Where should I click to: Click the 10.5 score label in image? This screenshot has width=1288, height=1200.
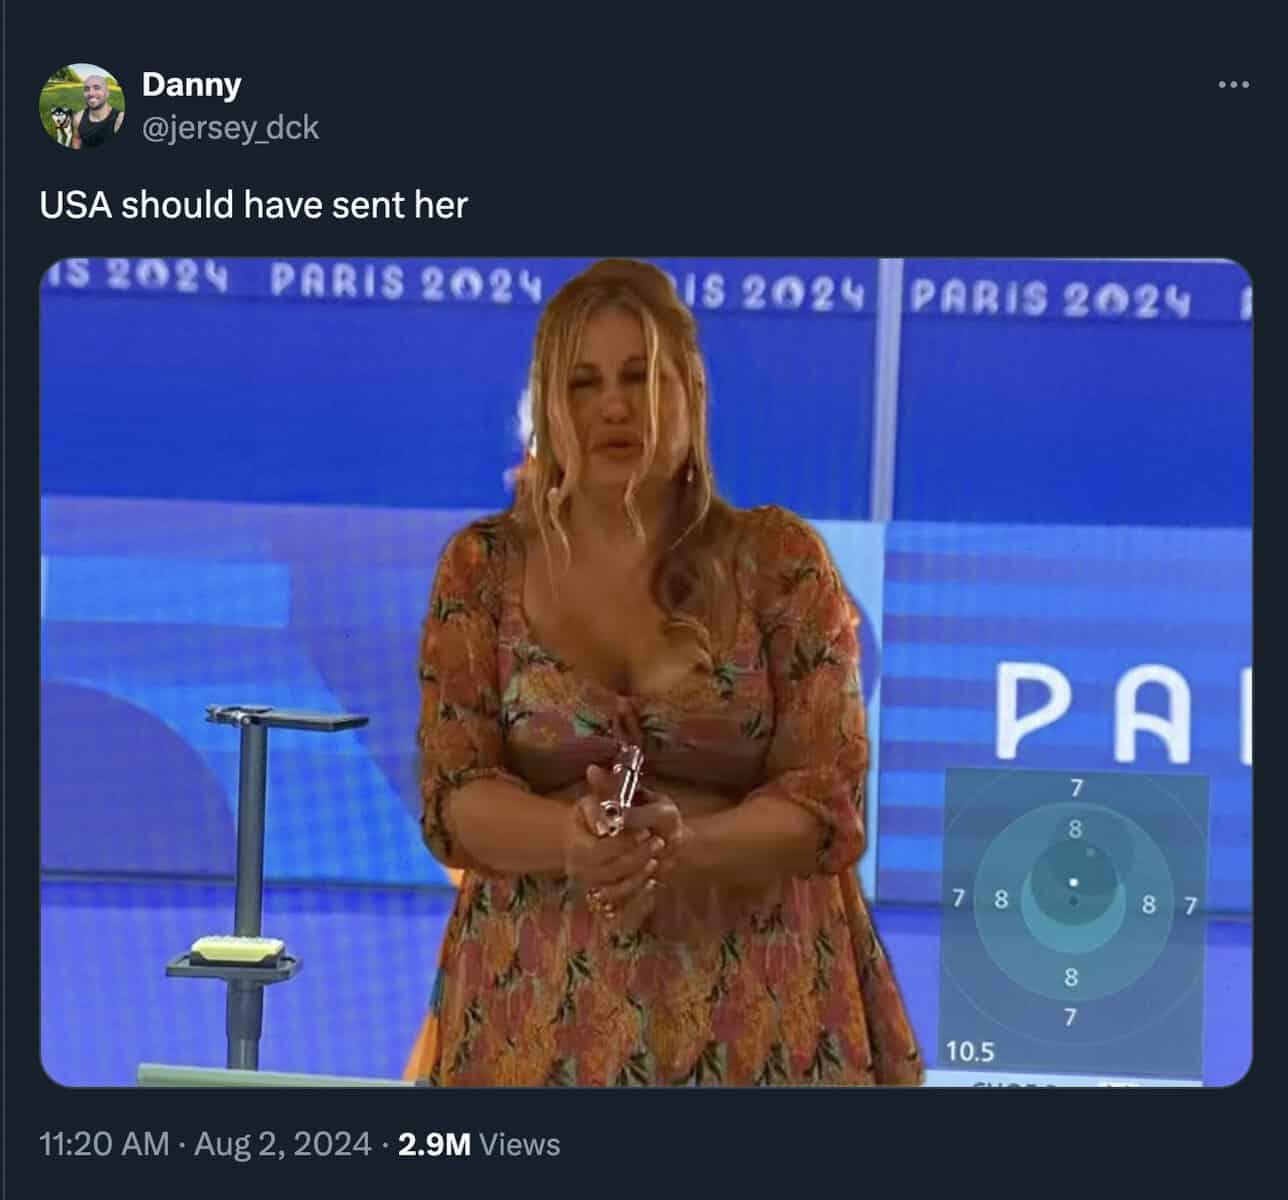(x=970, y=1051)
